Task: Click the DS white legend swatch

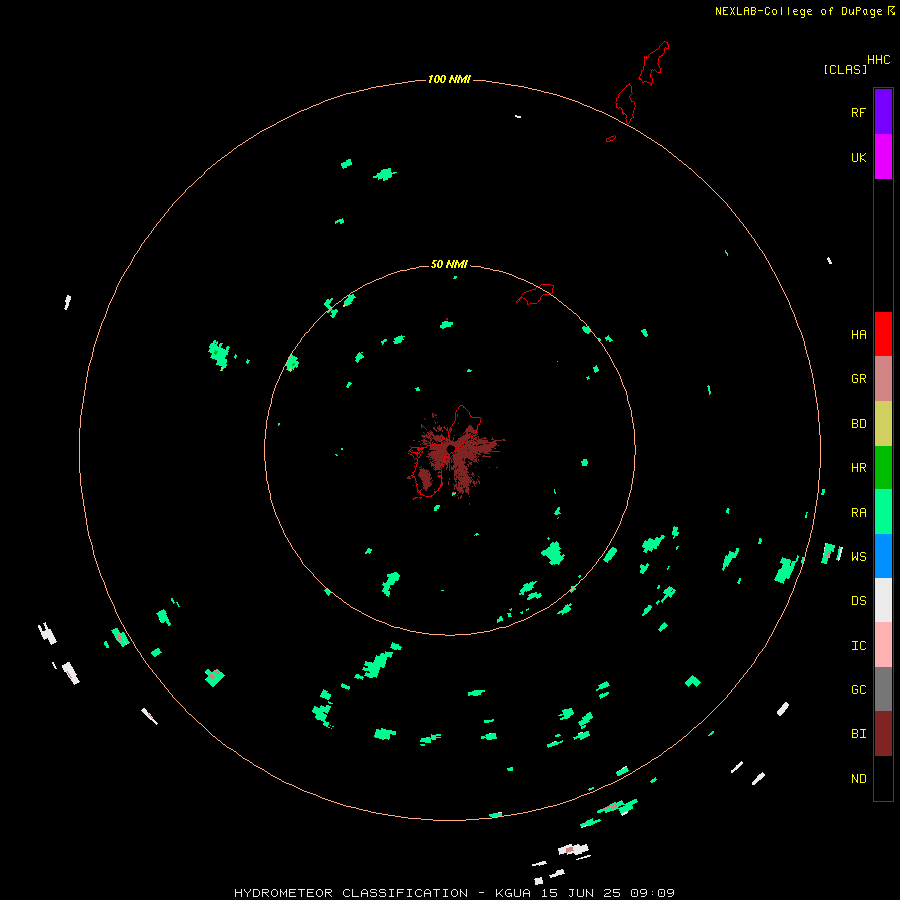Action: pyautogui.click(x=883, y=600)
